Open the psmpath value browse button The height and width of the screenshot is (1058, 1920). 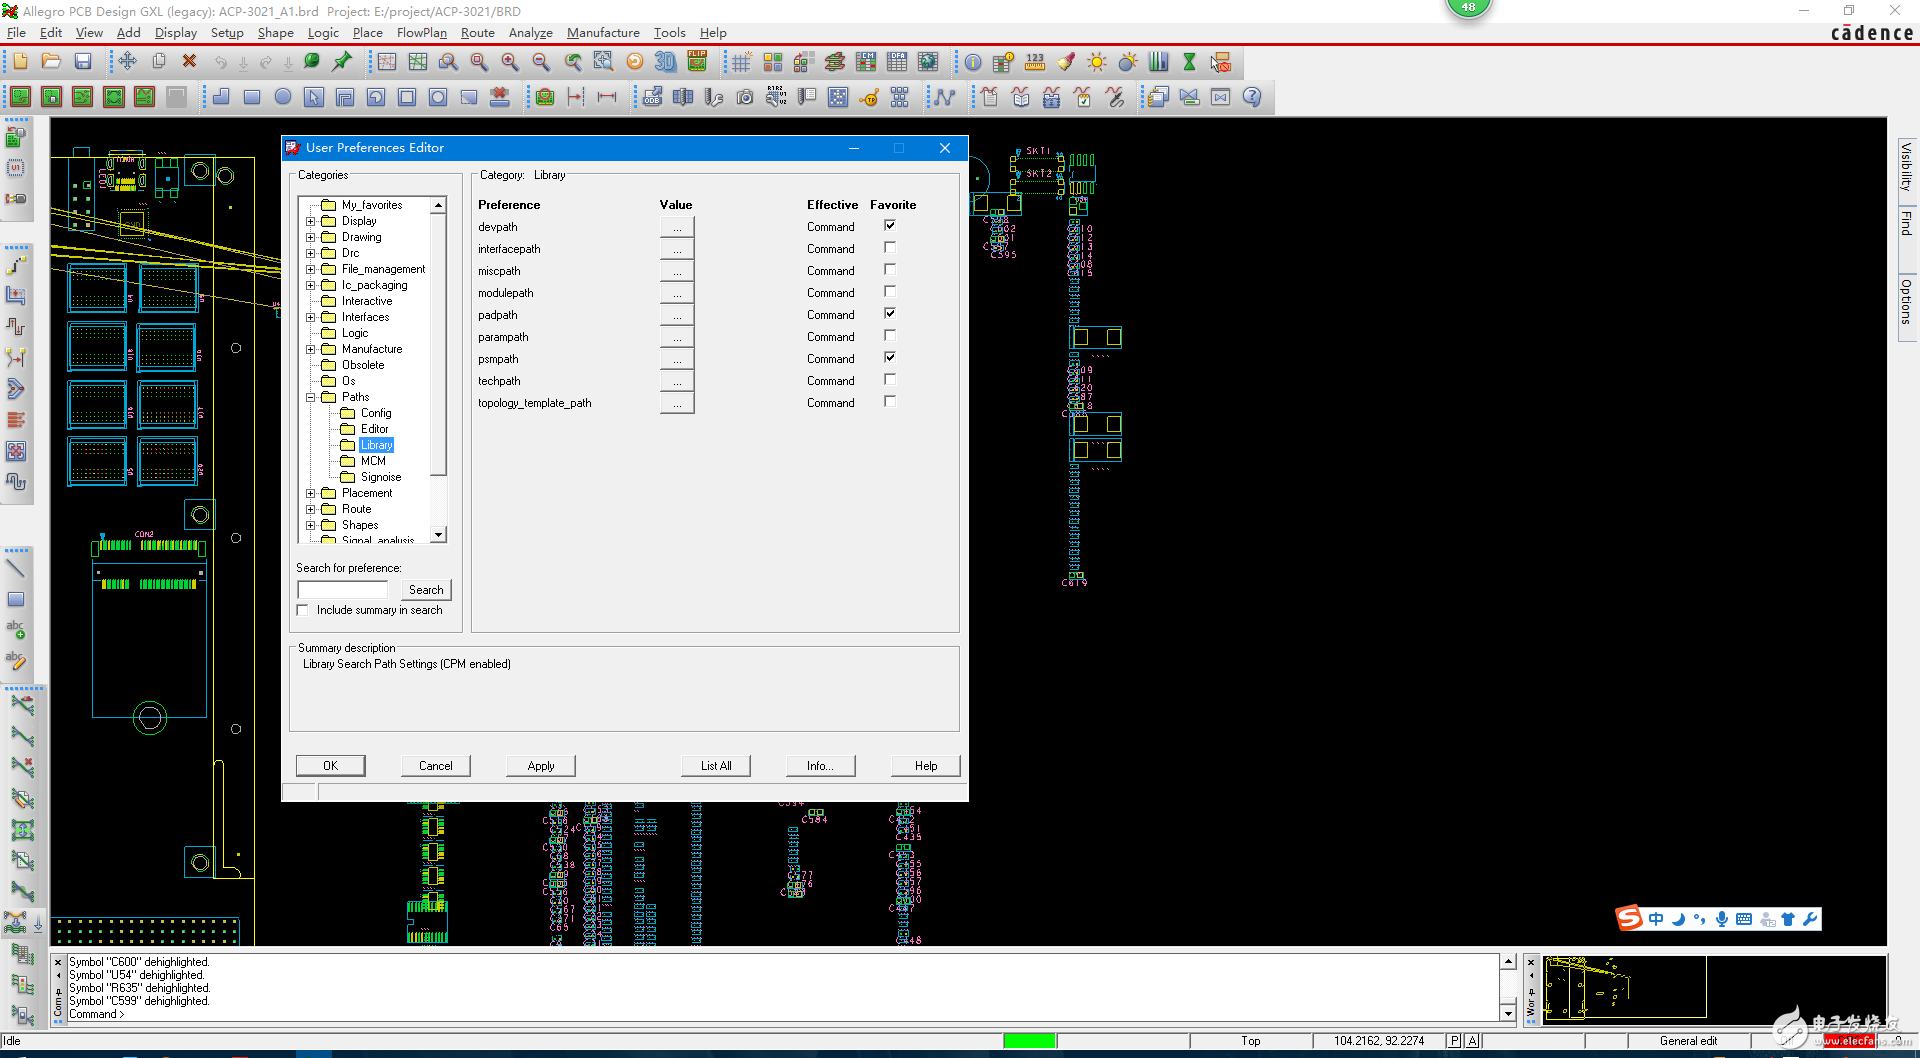pyautogui.click(x=677, y=359)
